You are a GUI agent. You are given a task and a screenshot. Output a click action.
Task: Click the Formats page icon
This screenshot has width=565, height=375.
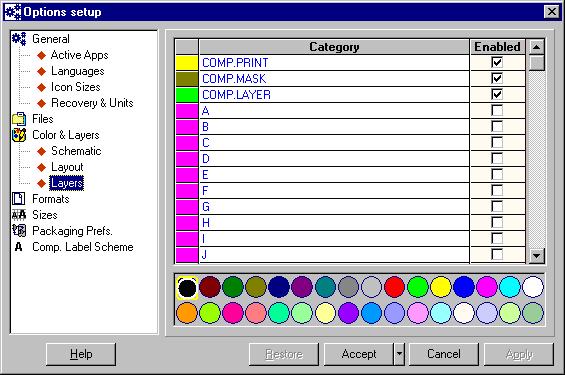pos(19,199)
